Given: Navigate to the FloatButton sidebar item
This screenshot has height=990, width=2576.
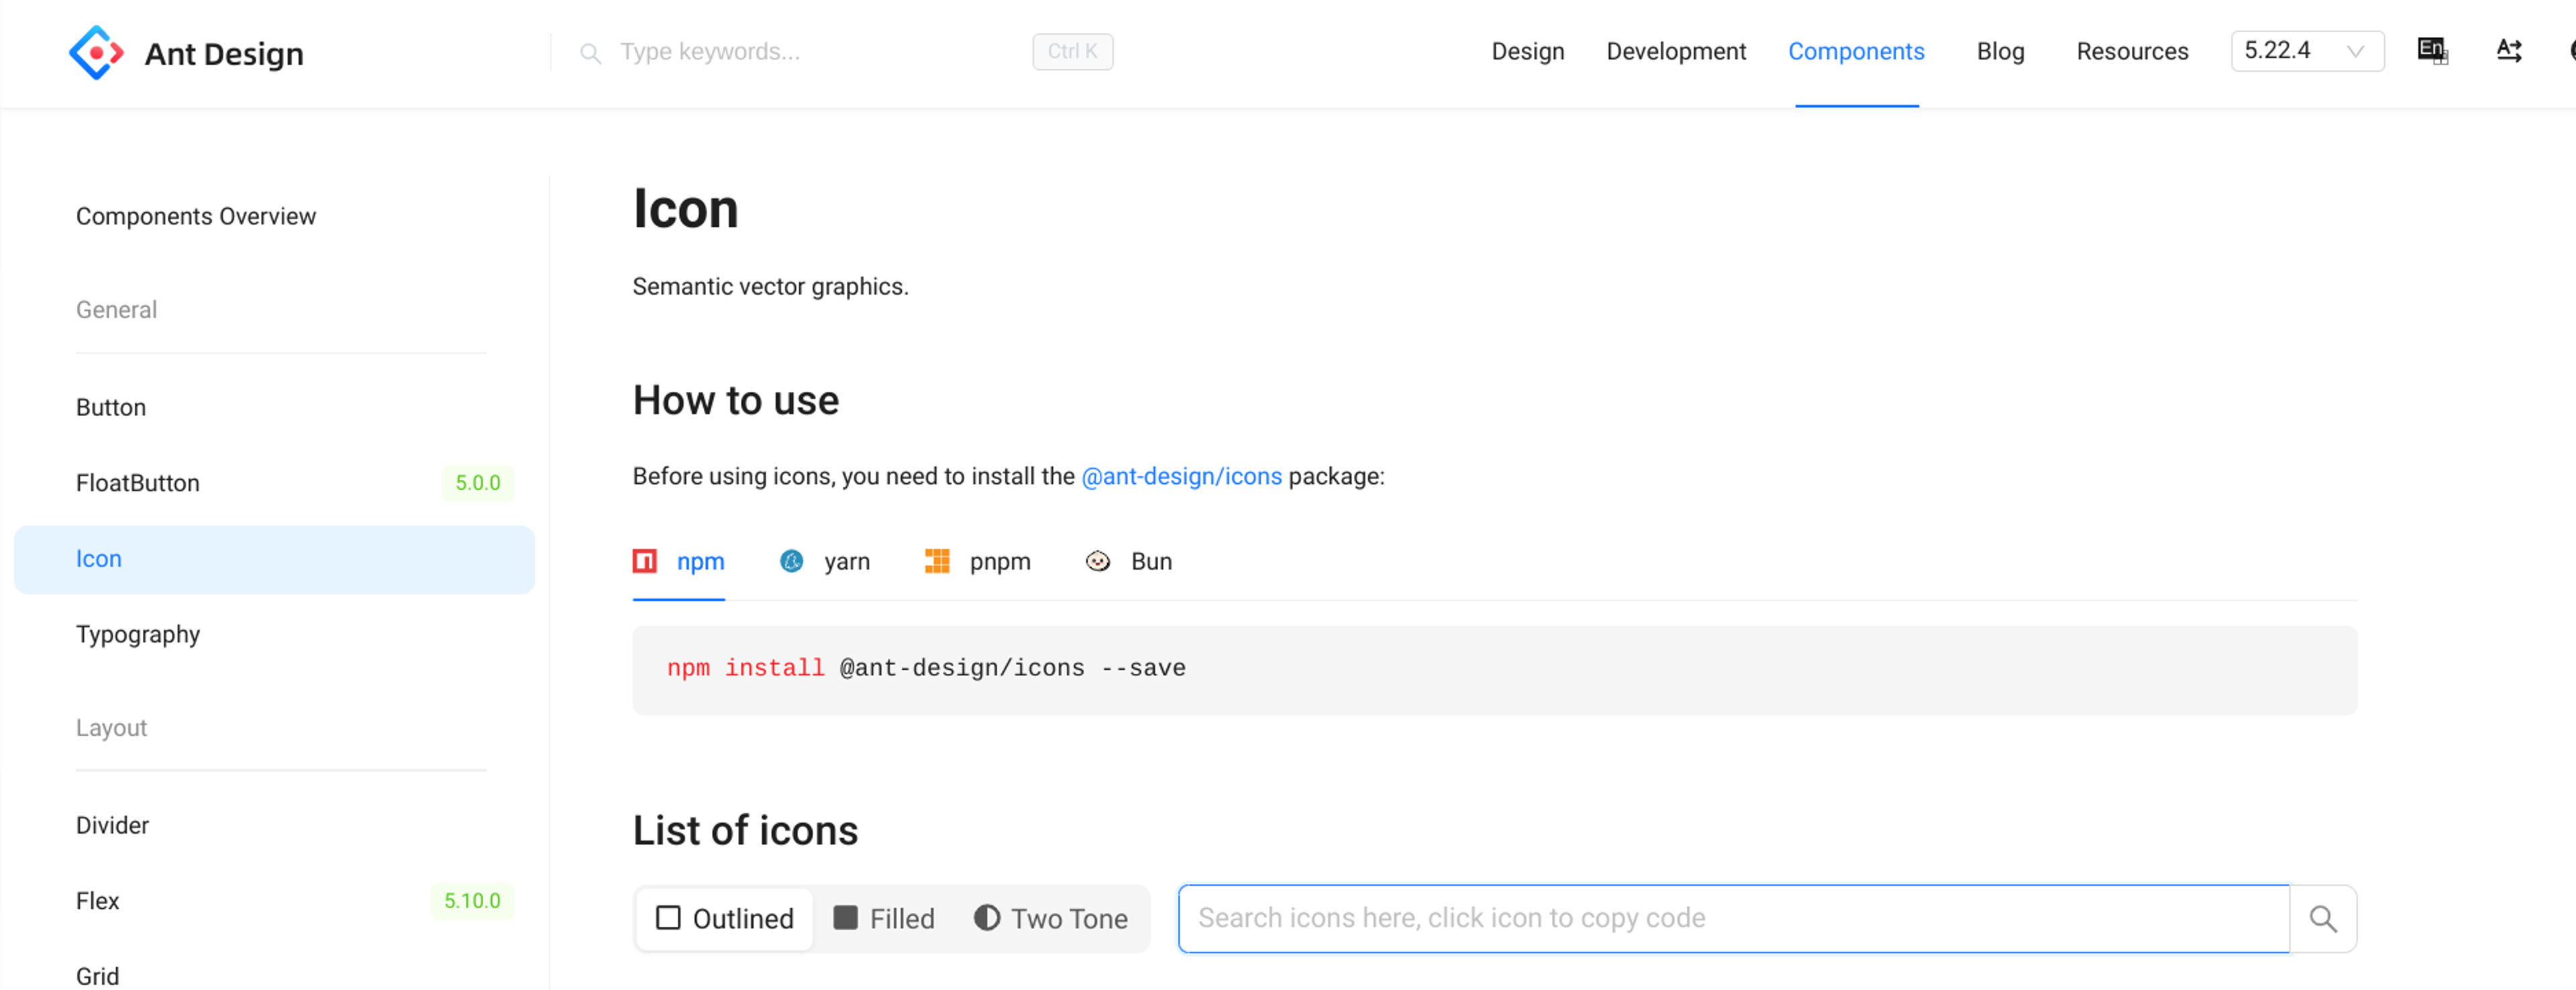Looking at the screenshot, I should [140, 482].
